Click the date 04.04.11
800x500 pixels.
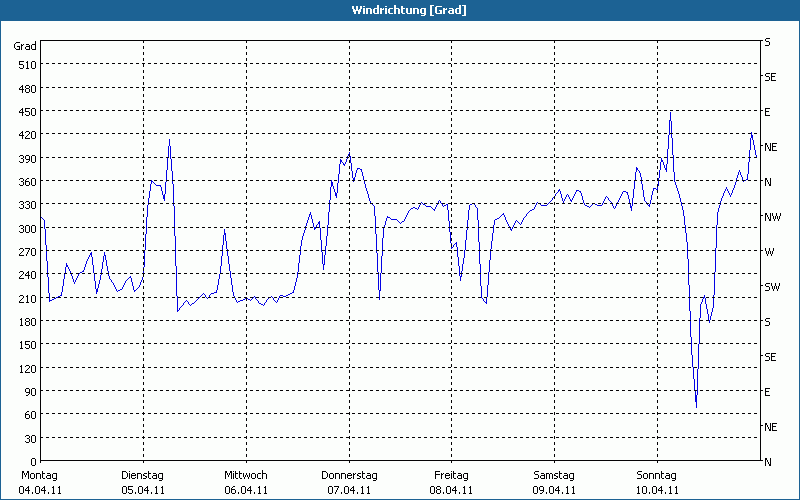click(x=40, y=490)
